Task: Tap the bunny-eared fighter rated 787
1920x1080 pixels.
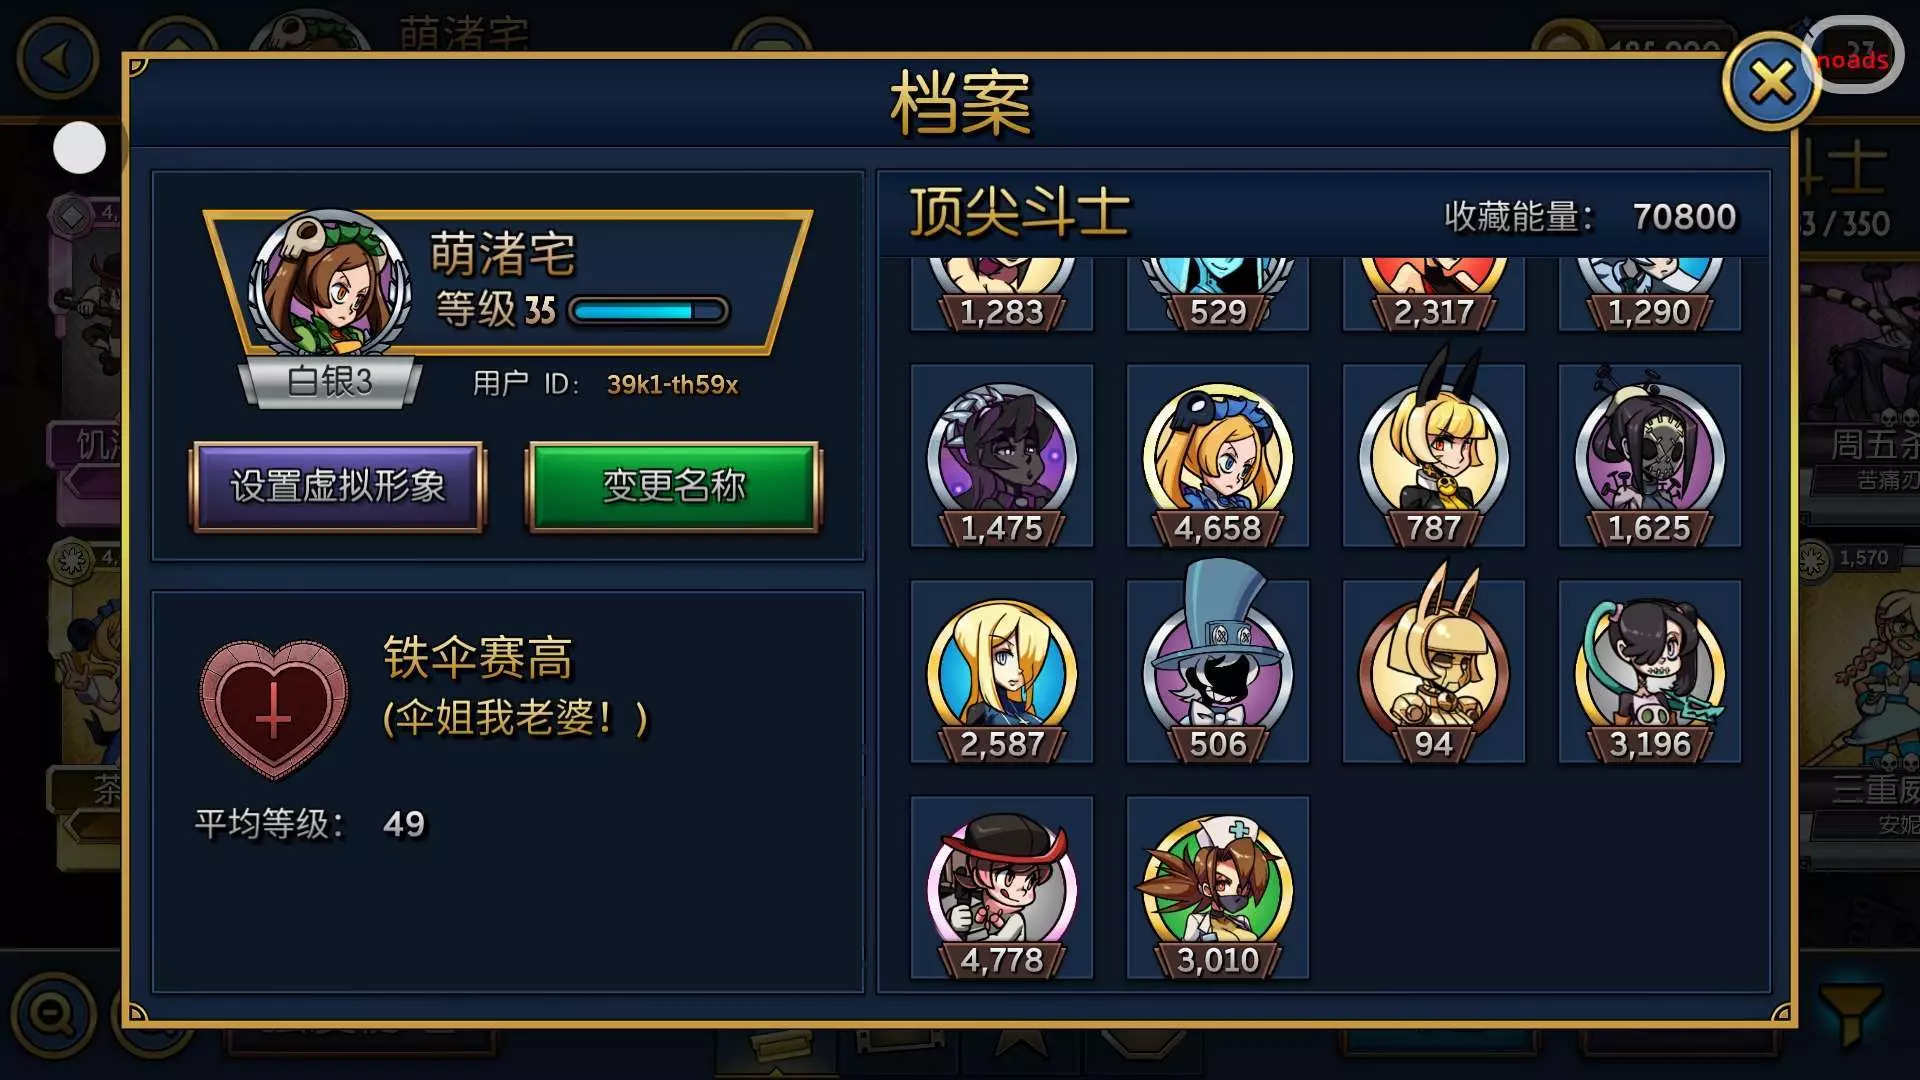Action: point(1433,456)
